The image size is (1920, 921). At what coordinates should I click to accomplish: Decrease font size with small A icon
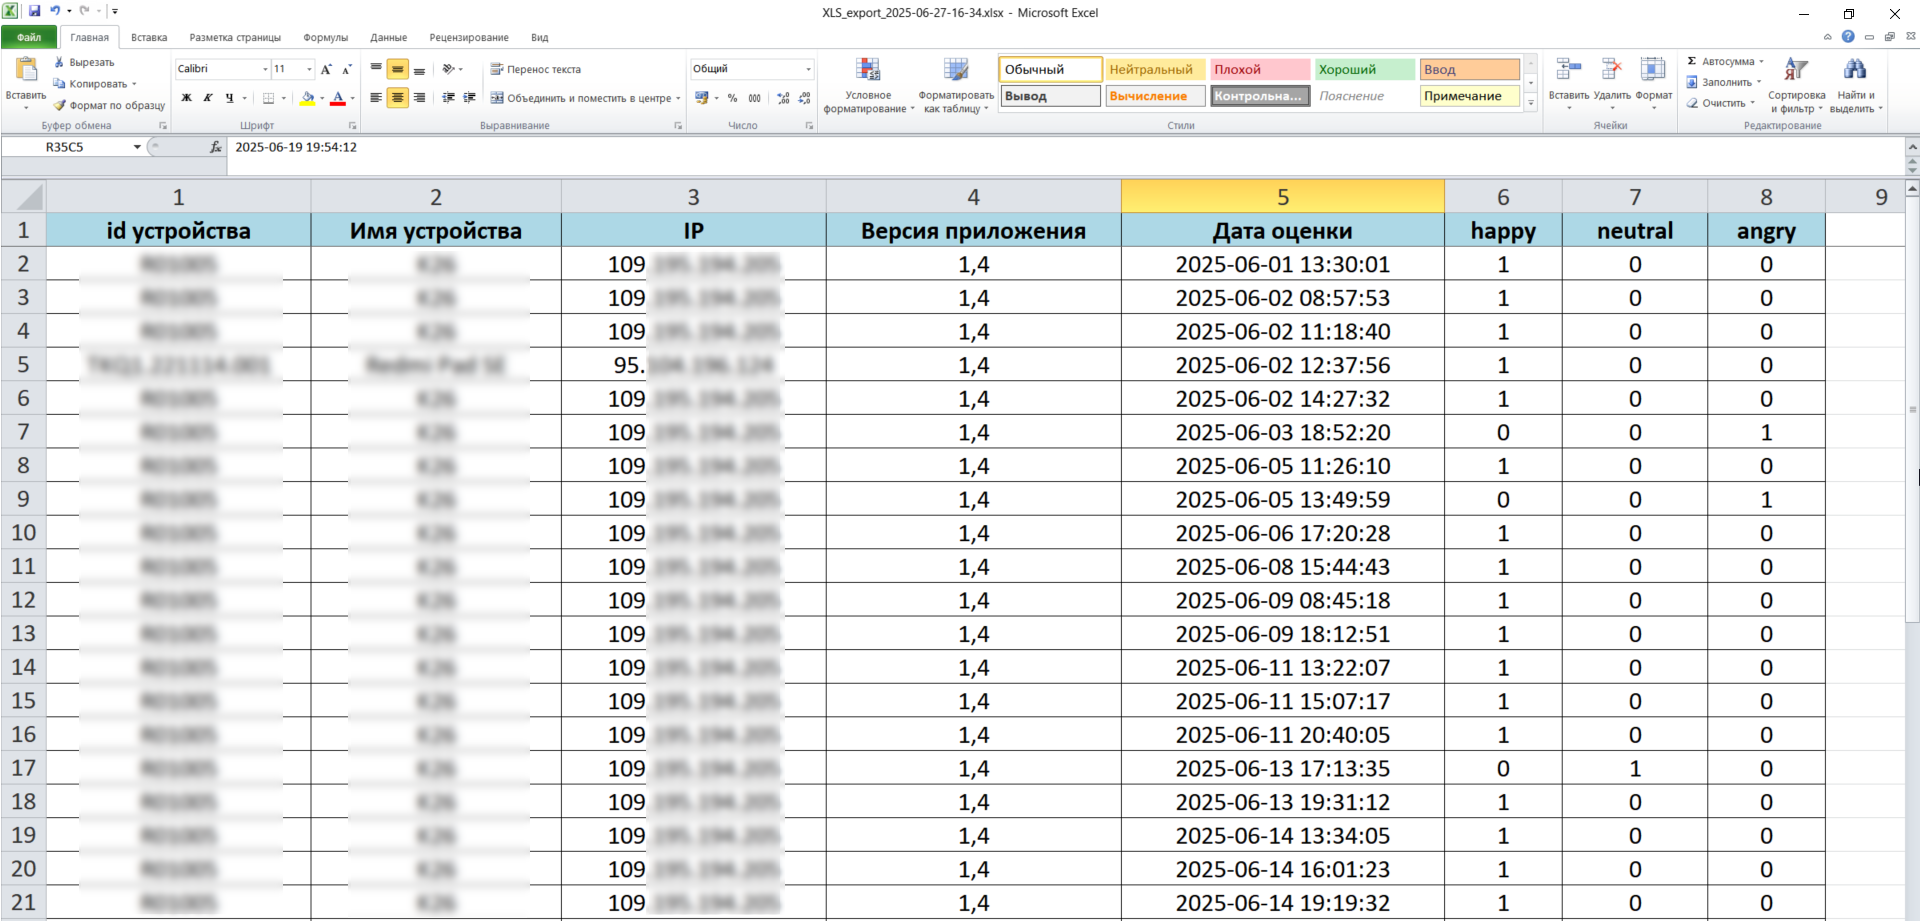(x=347, y=69)
